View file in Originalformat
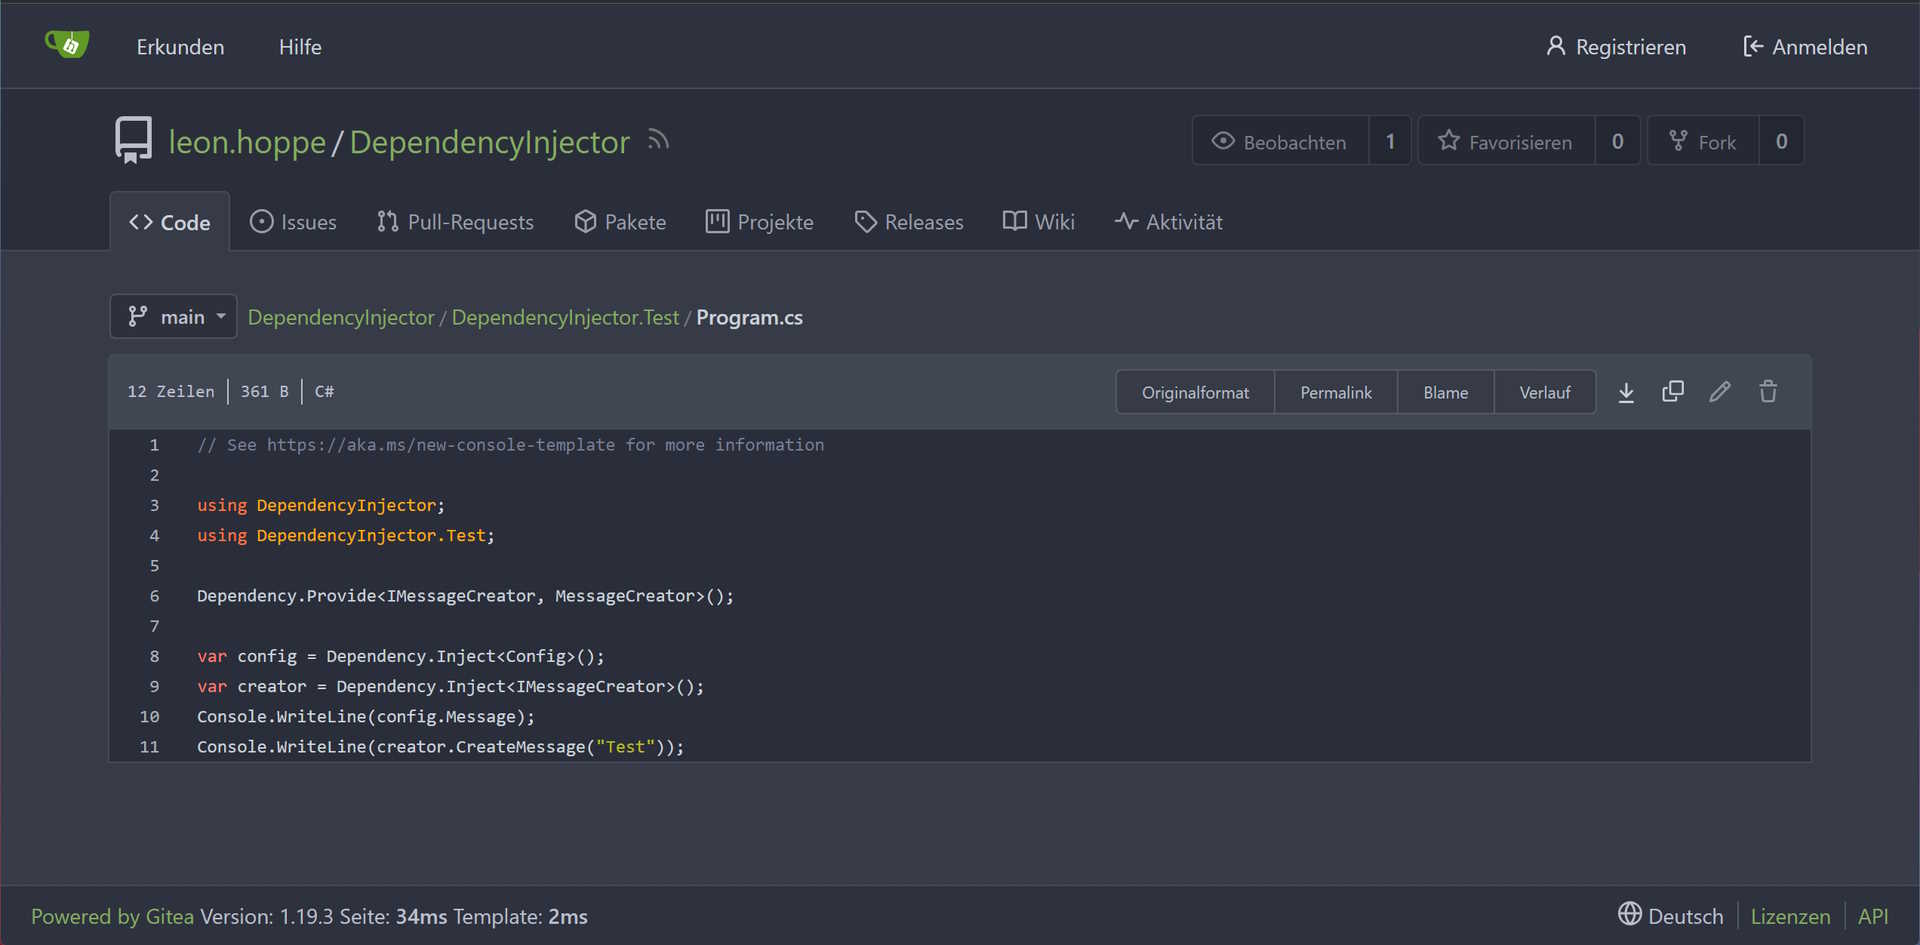 coord(1195,392)
